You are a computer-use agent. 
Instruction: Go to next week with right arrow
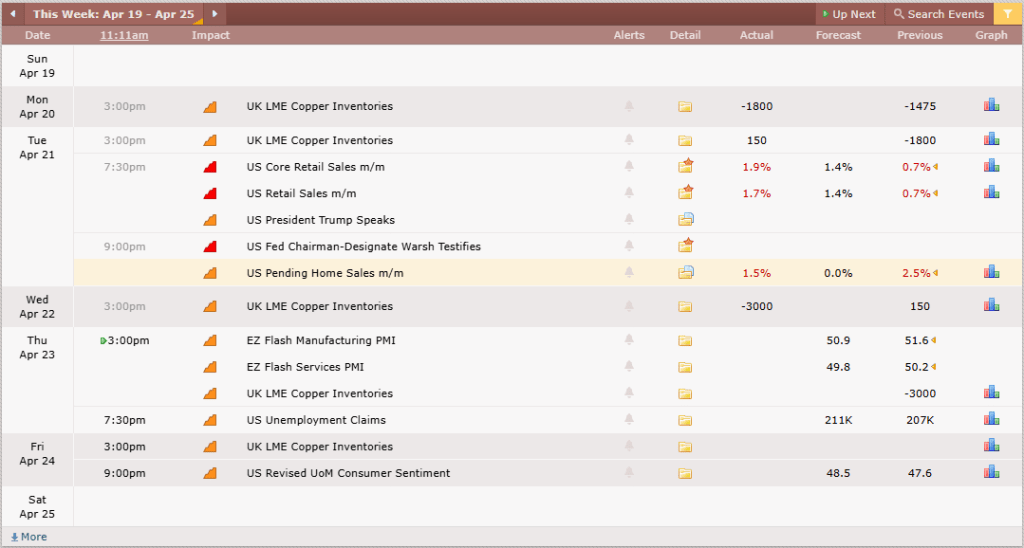coord(215,14)
